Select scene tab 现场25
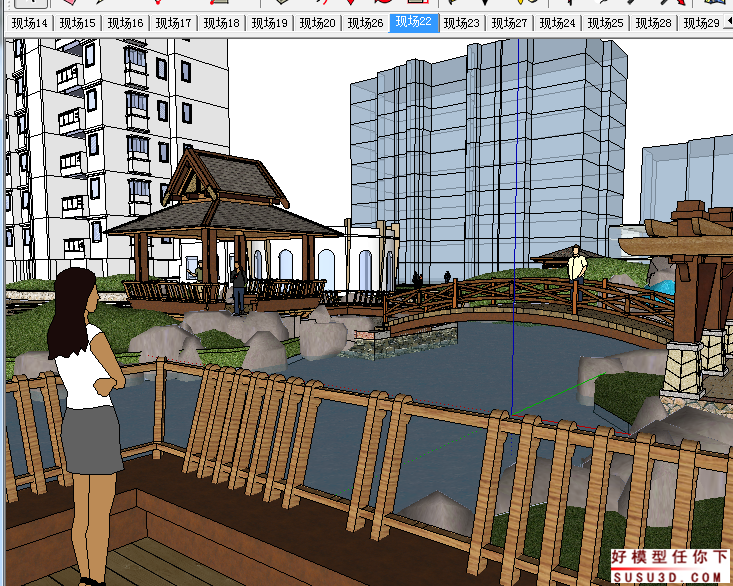733x586 pixels. [x=605, y=23]
